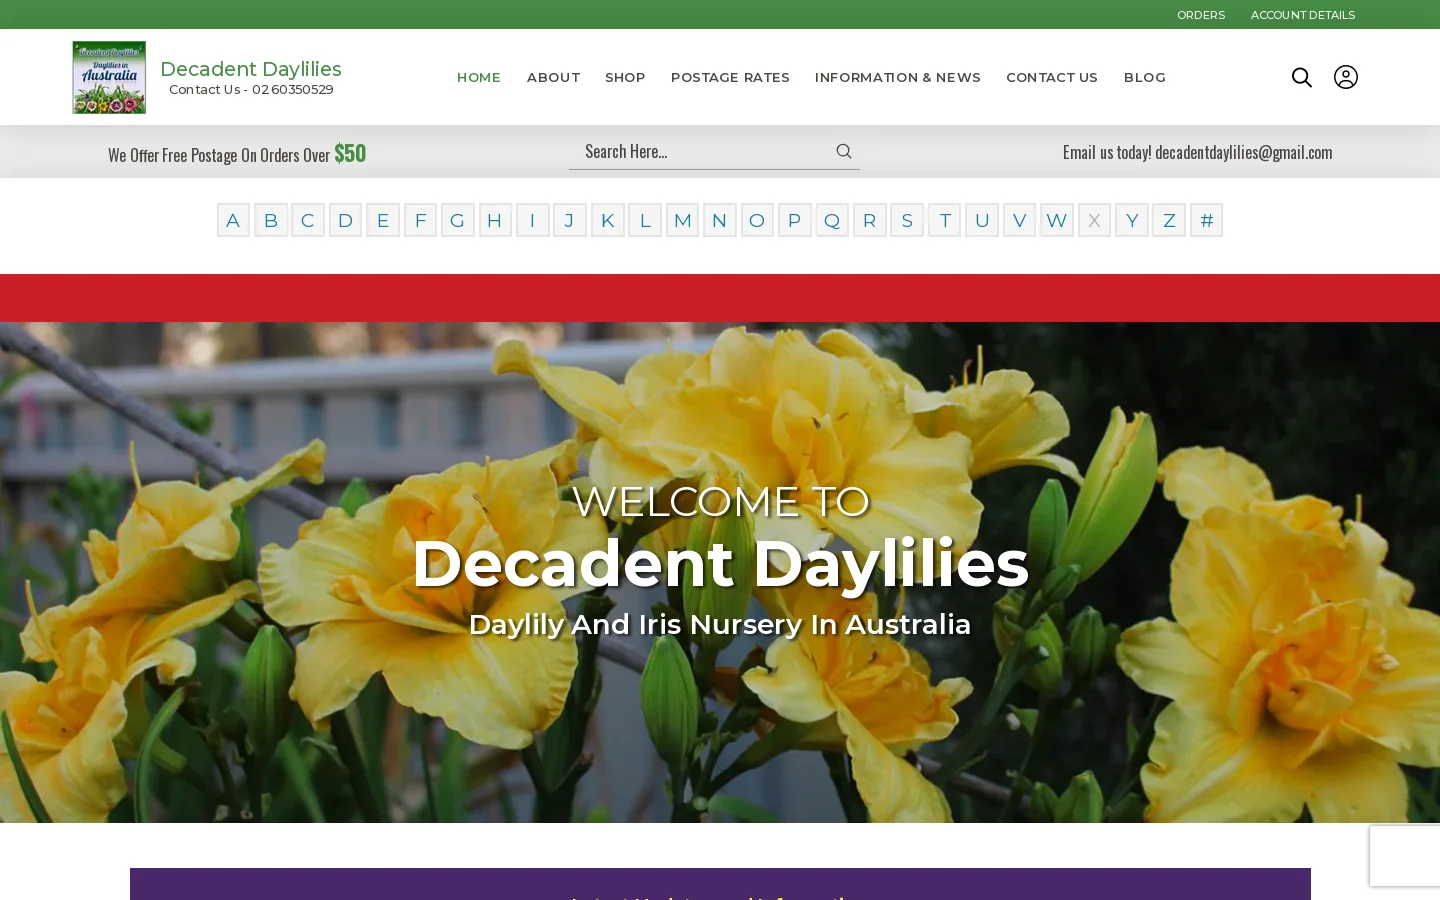Open Information & News menu
Screen dimensions: 1440x900
pos(898,77)
